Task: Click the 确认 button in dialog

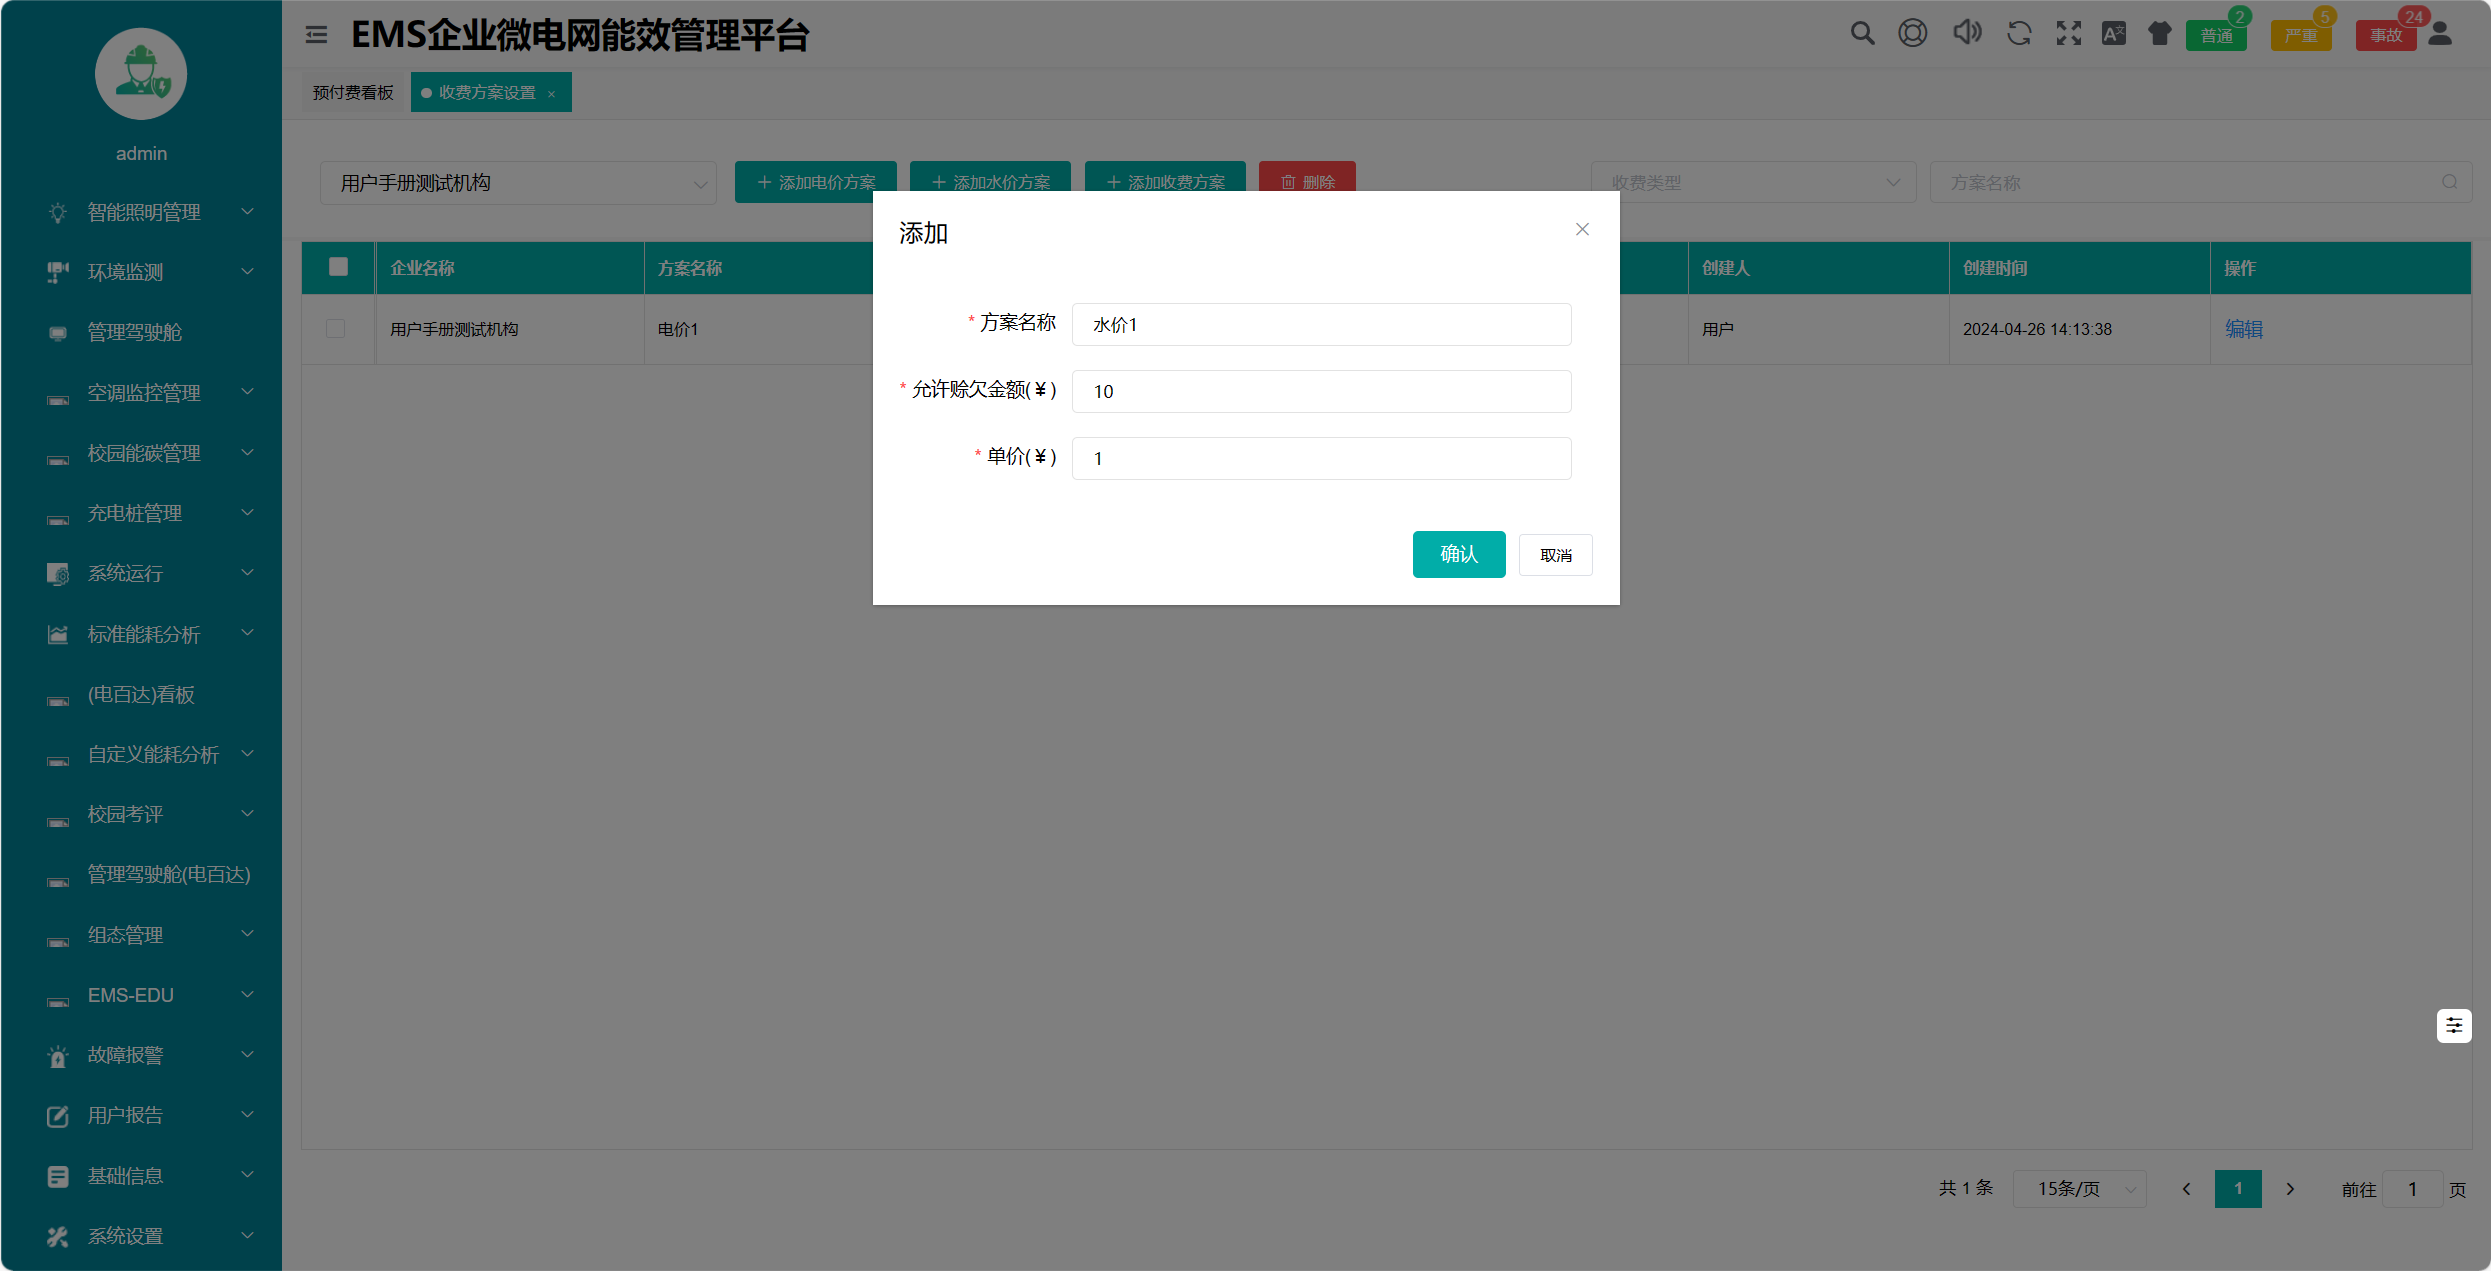Action: (1458, 554)
